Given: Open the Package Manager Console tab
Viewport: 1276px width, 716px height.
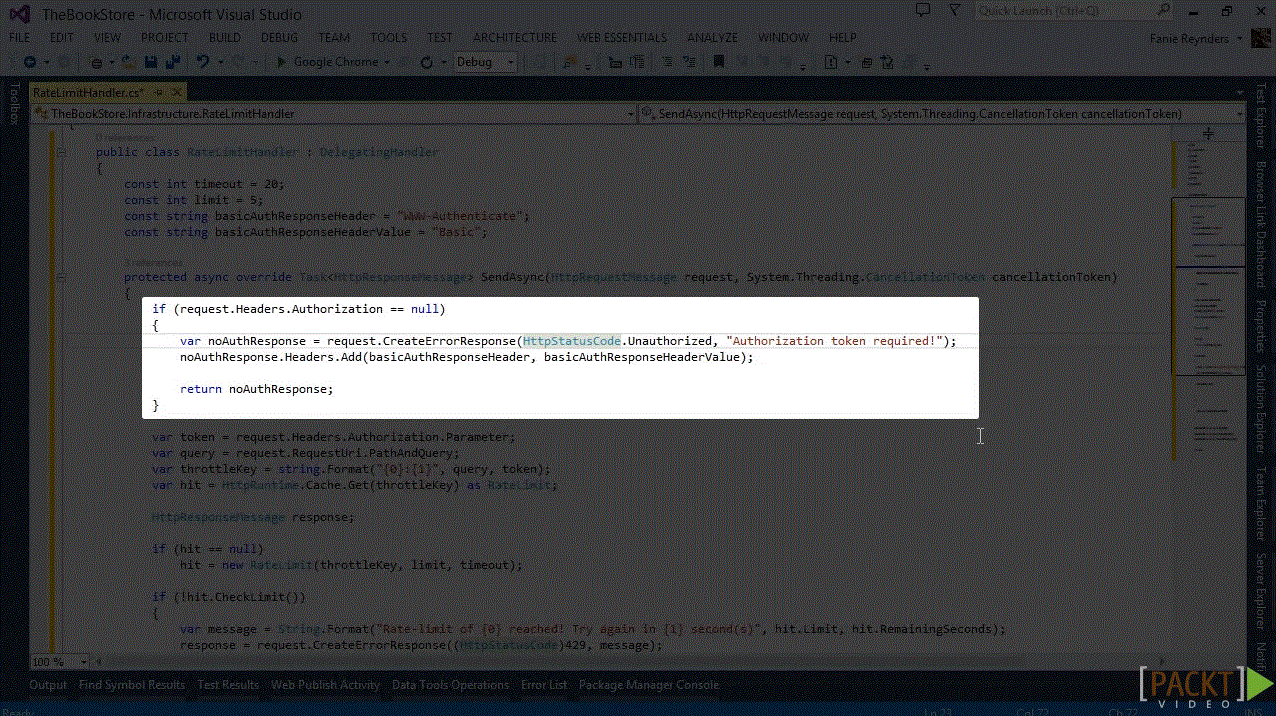Looking at the screenshot, I should [x=649, y=685].
